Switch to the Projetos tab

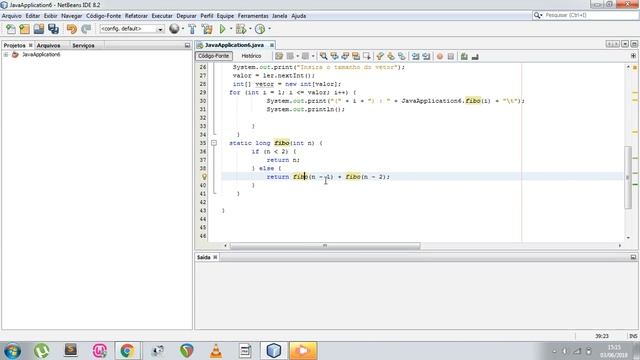coord(15,45)
